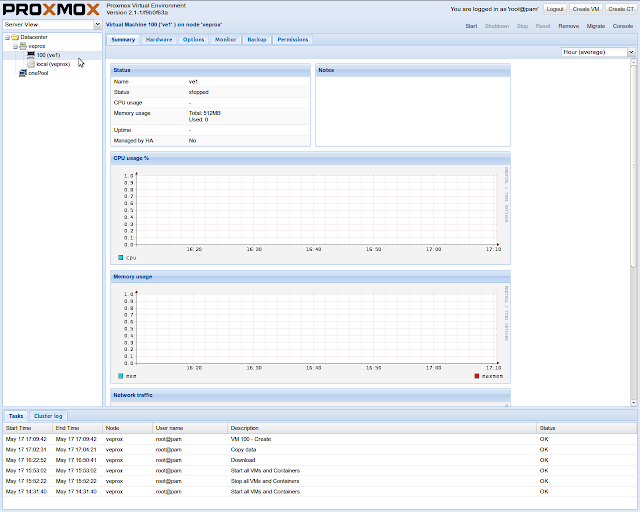Click the Create CT button
Screen dimensions: 640x512
click(x=621, y=9)
